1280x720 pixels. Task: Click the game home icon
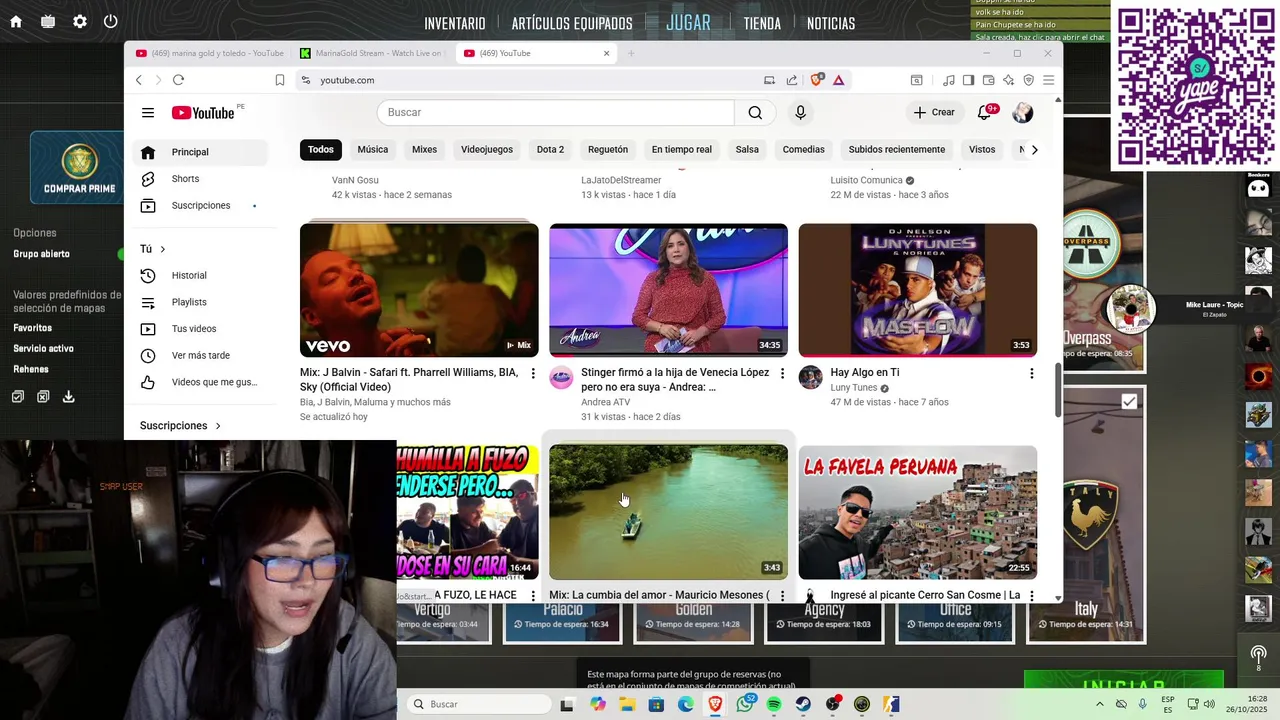click(16, 22)
